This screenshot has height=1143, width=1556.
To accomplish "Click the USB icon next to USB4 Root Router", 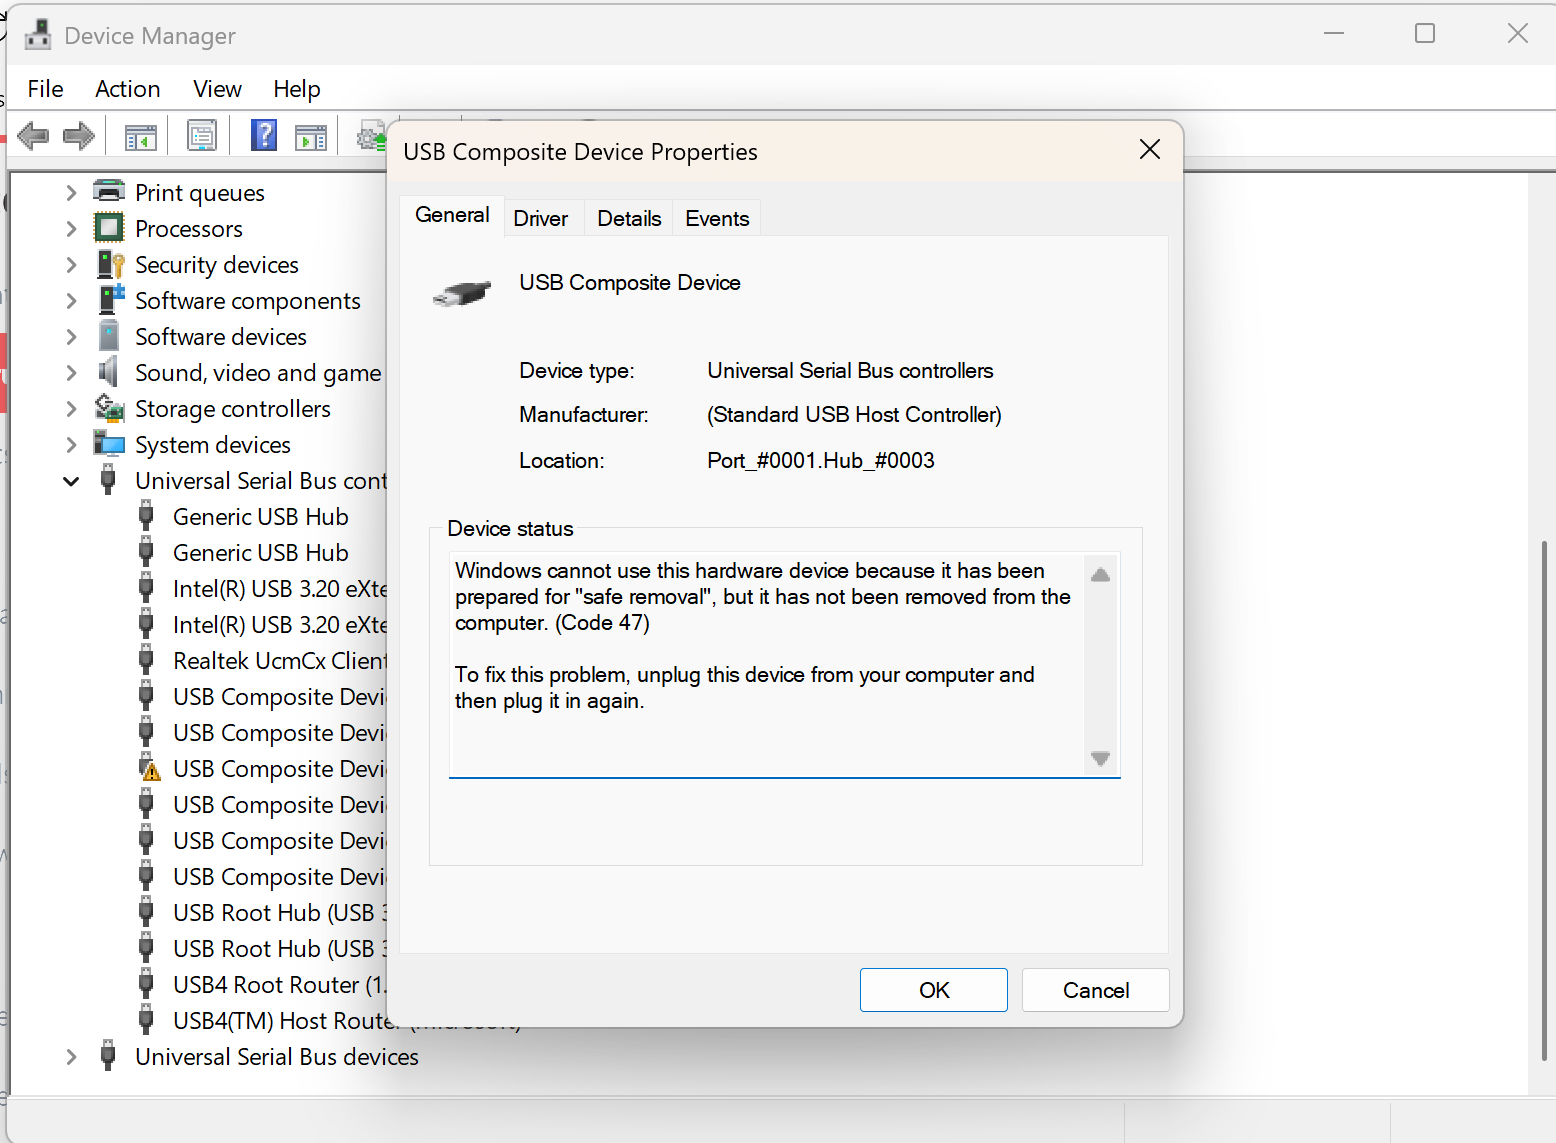I will tap(146, 984).
